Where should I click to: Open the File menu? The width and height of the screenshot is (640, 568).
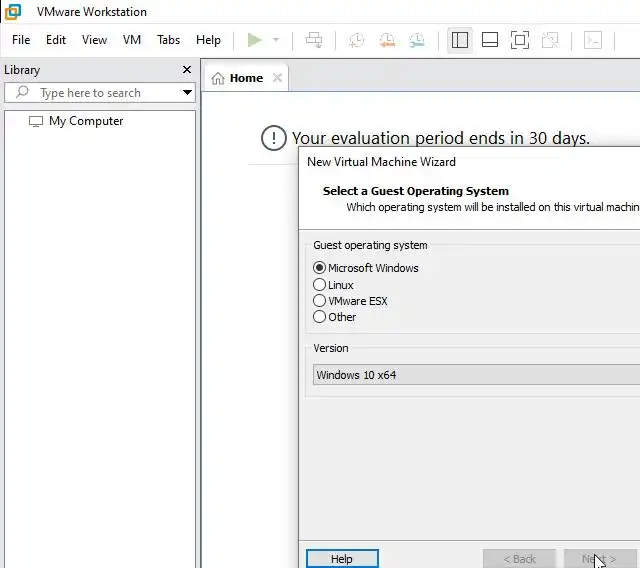21,40
